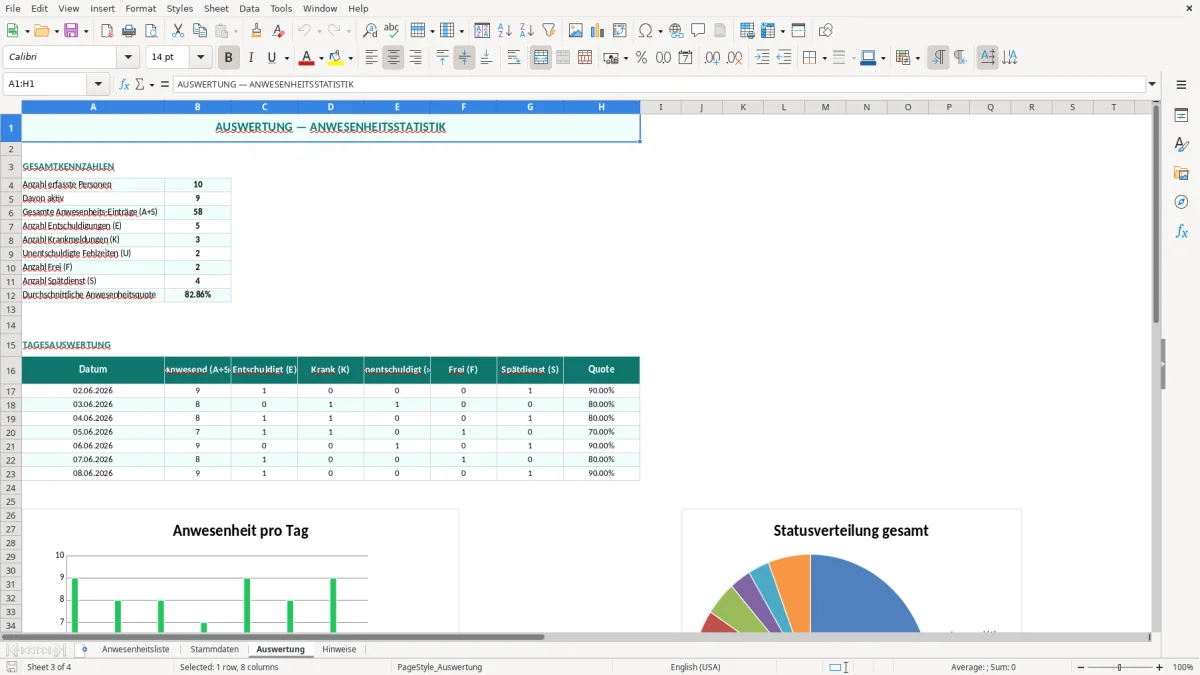The image size is (1200, 675).
Task: Open Find & Replace icon
Action: pos(370,31)
